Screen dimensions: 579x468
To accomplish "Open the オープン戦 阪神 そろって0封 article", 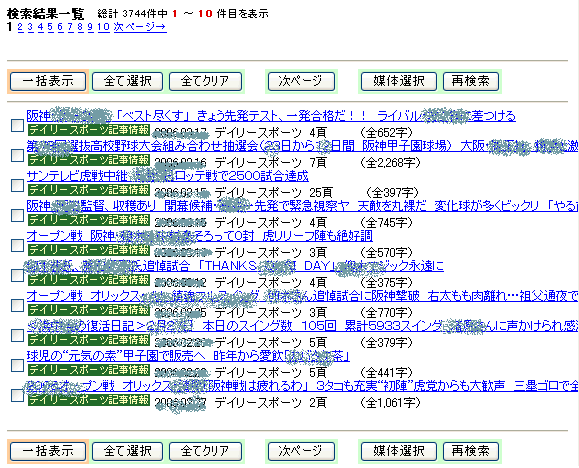I will 199,236.
